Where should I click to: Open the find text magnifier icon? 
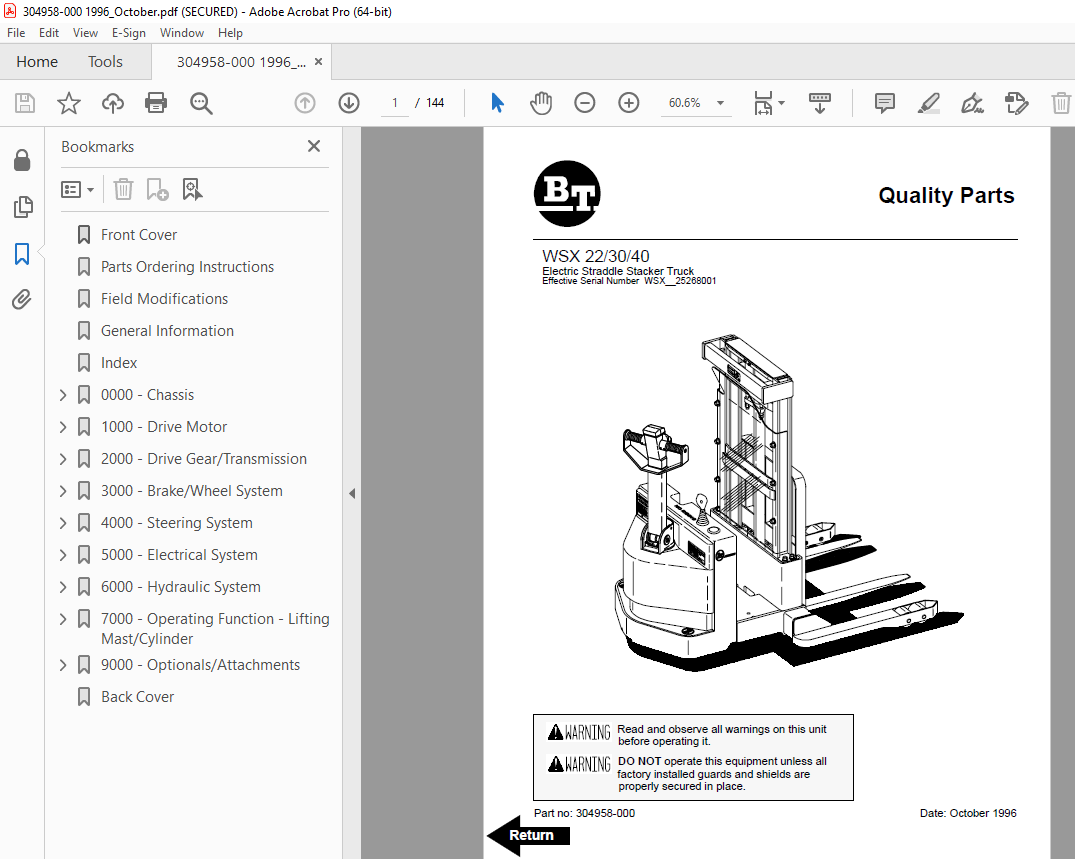[x=201, y=103]
